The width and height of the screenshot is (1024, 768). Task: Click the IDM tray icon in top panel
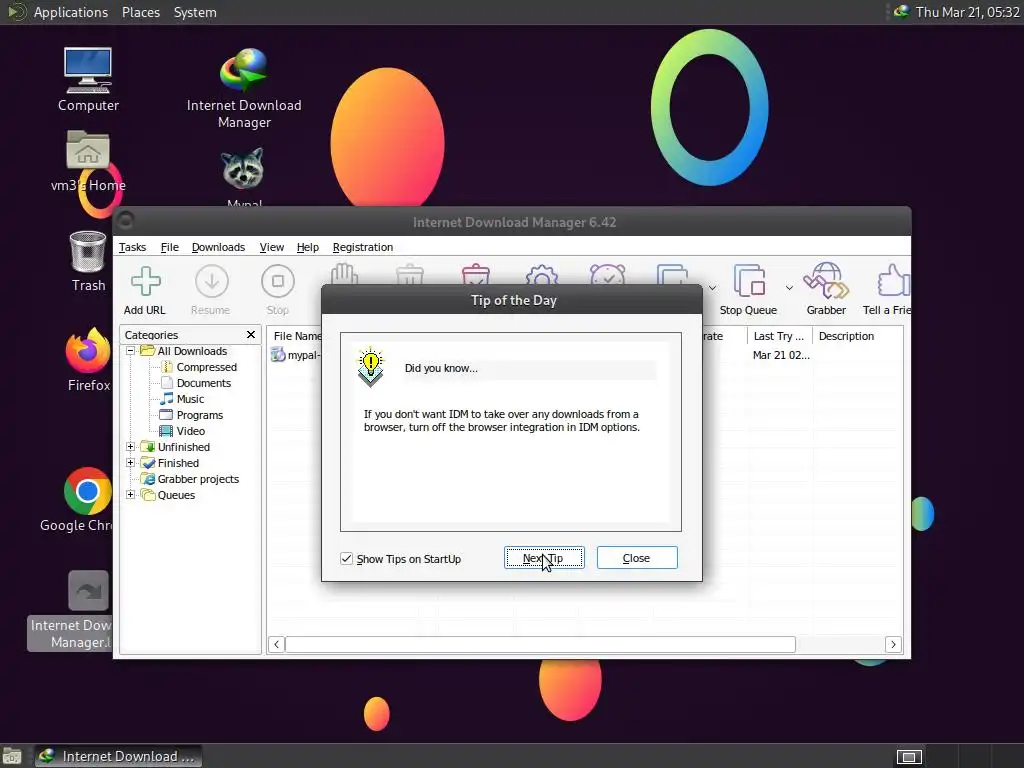[x=901, y=12]
